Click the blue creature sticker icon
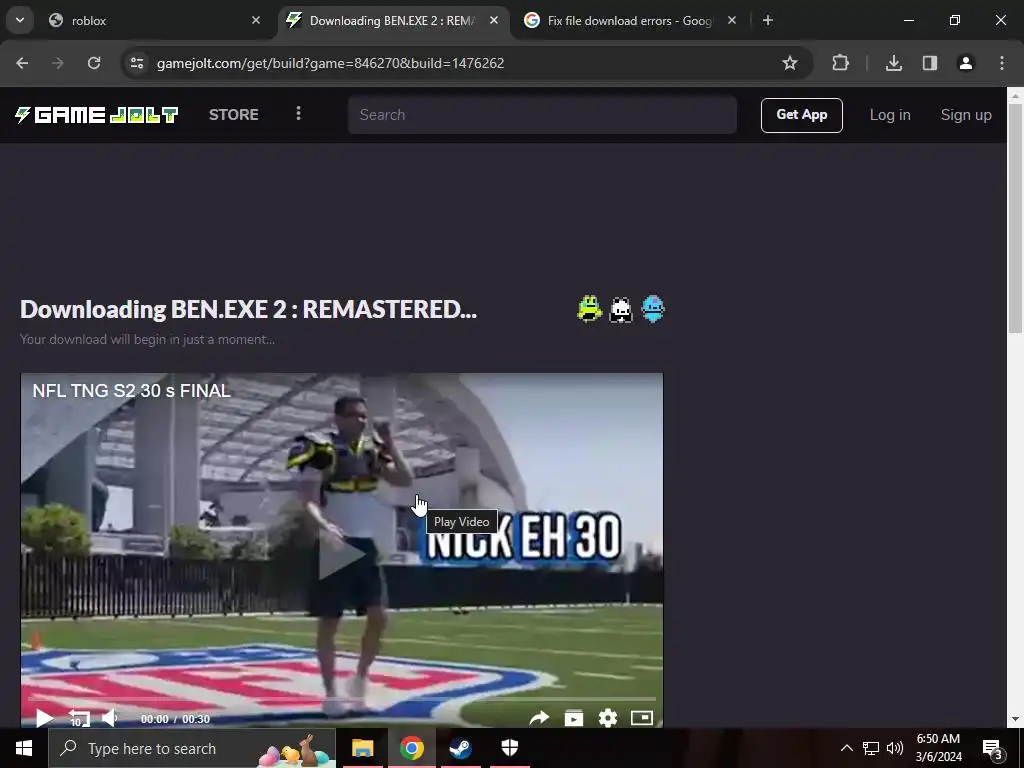Image resolution: width=1024 pixels, height=768 pixels. (x=652, y=309)
